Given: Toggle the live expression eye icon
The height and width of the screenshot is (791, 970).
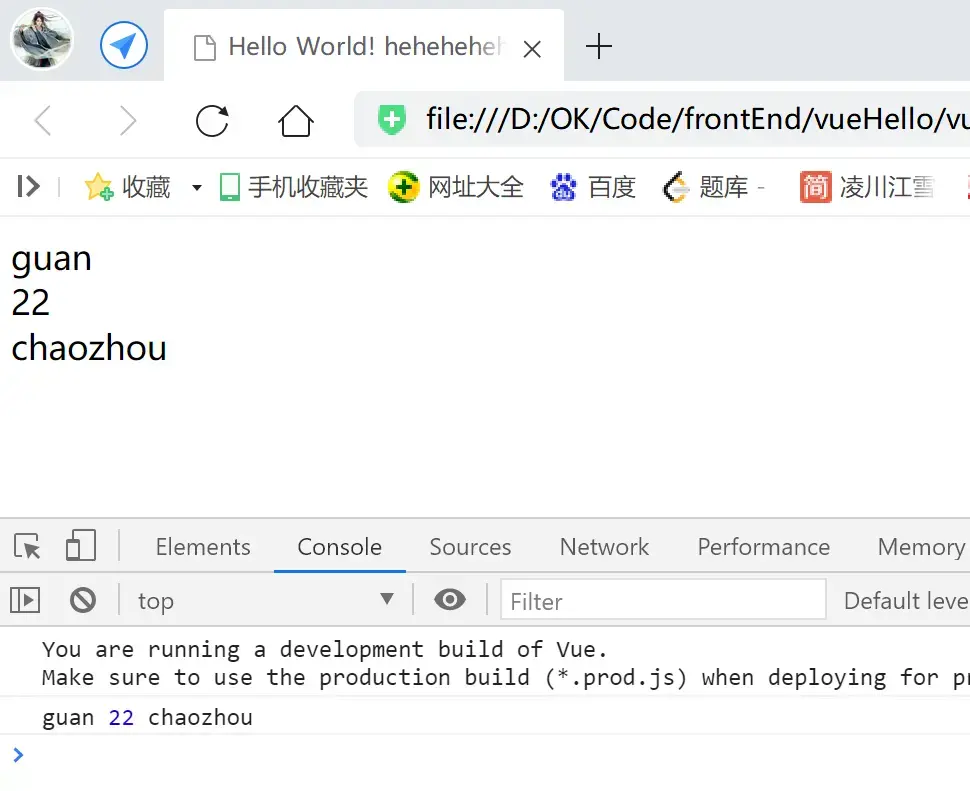Looking at the screenshot, I should 450,599.
